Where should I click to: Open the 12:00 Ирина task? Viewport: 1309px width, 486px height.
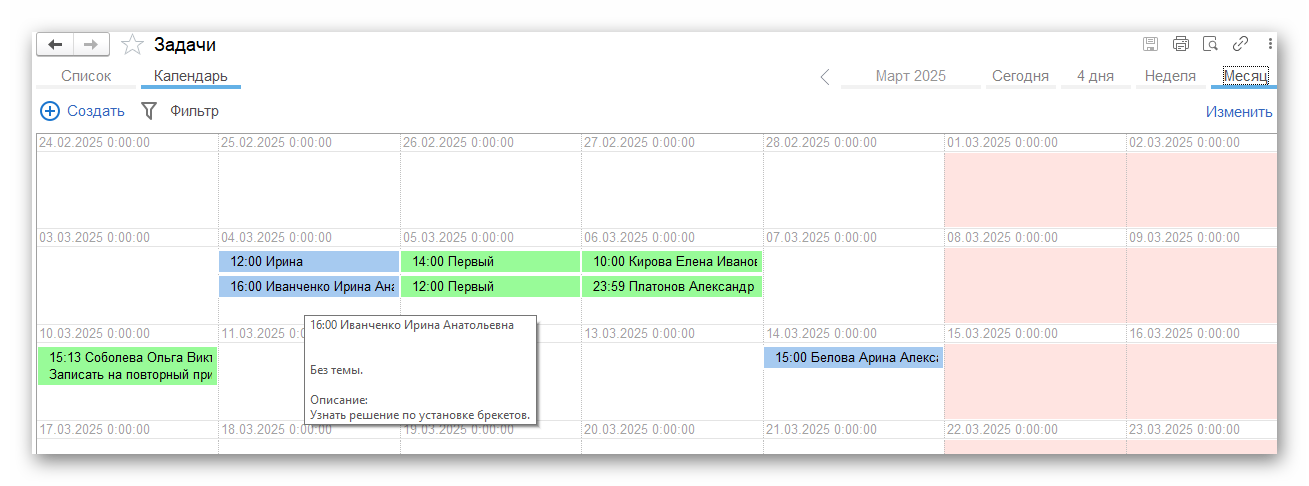point(309,261)
